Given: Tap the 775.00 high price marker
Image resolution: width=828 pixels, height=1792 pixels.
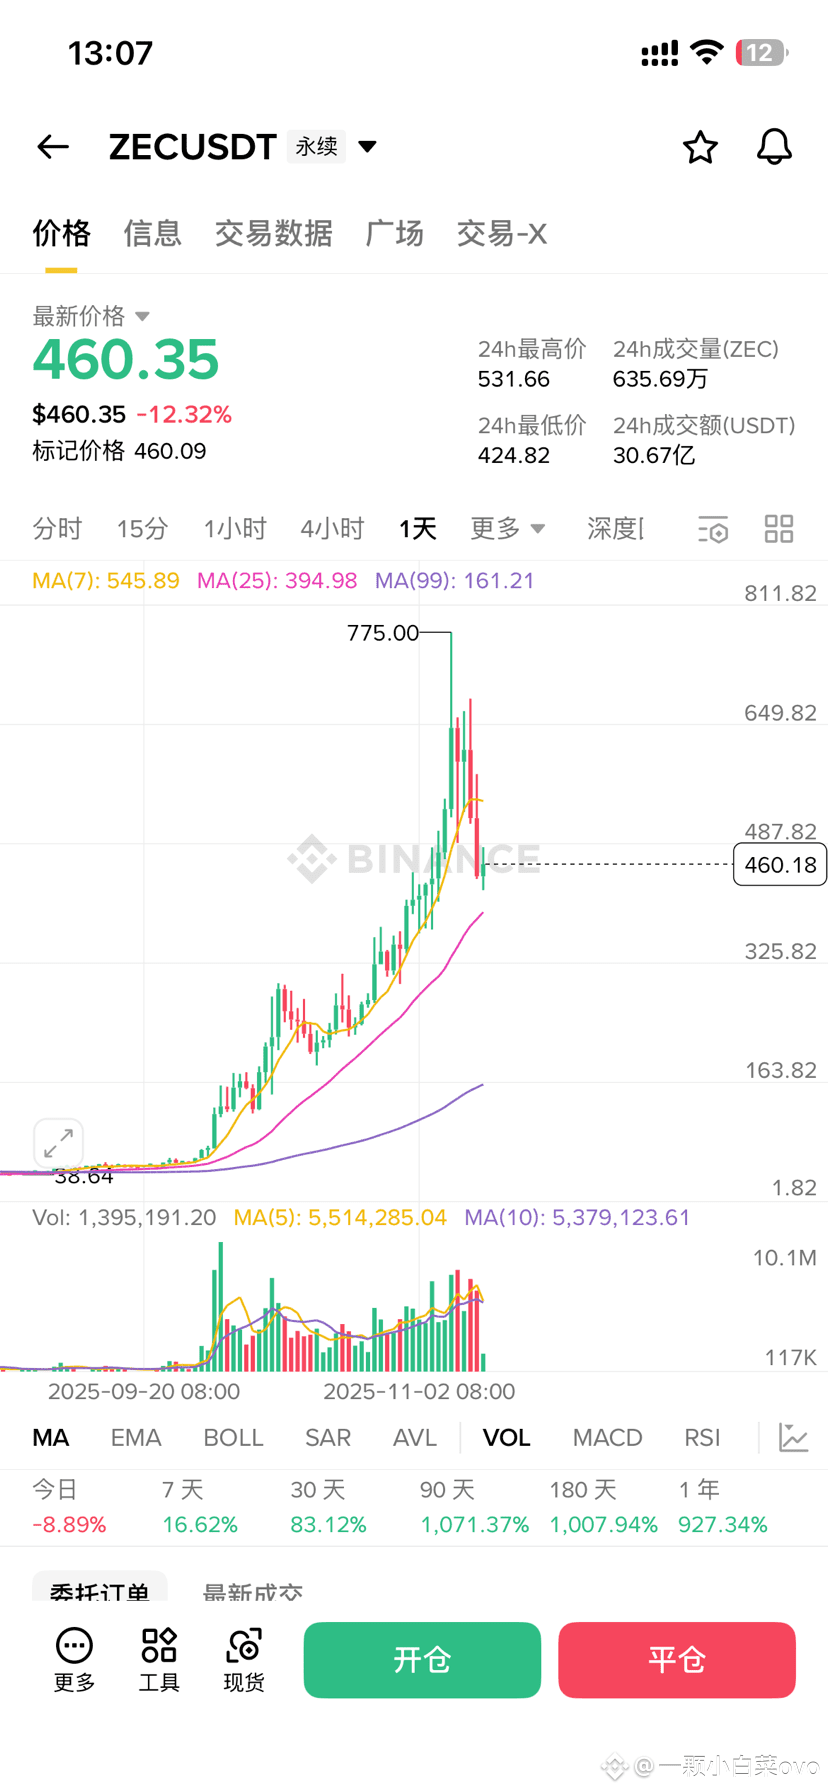Looking at the screenshot, I should [x=383, y=633].
